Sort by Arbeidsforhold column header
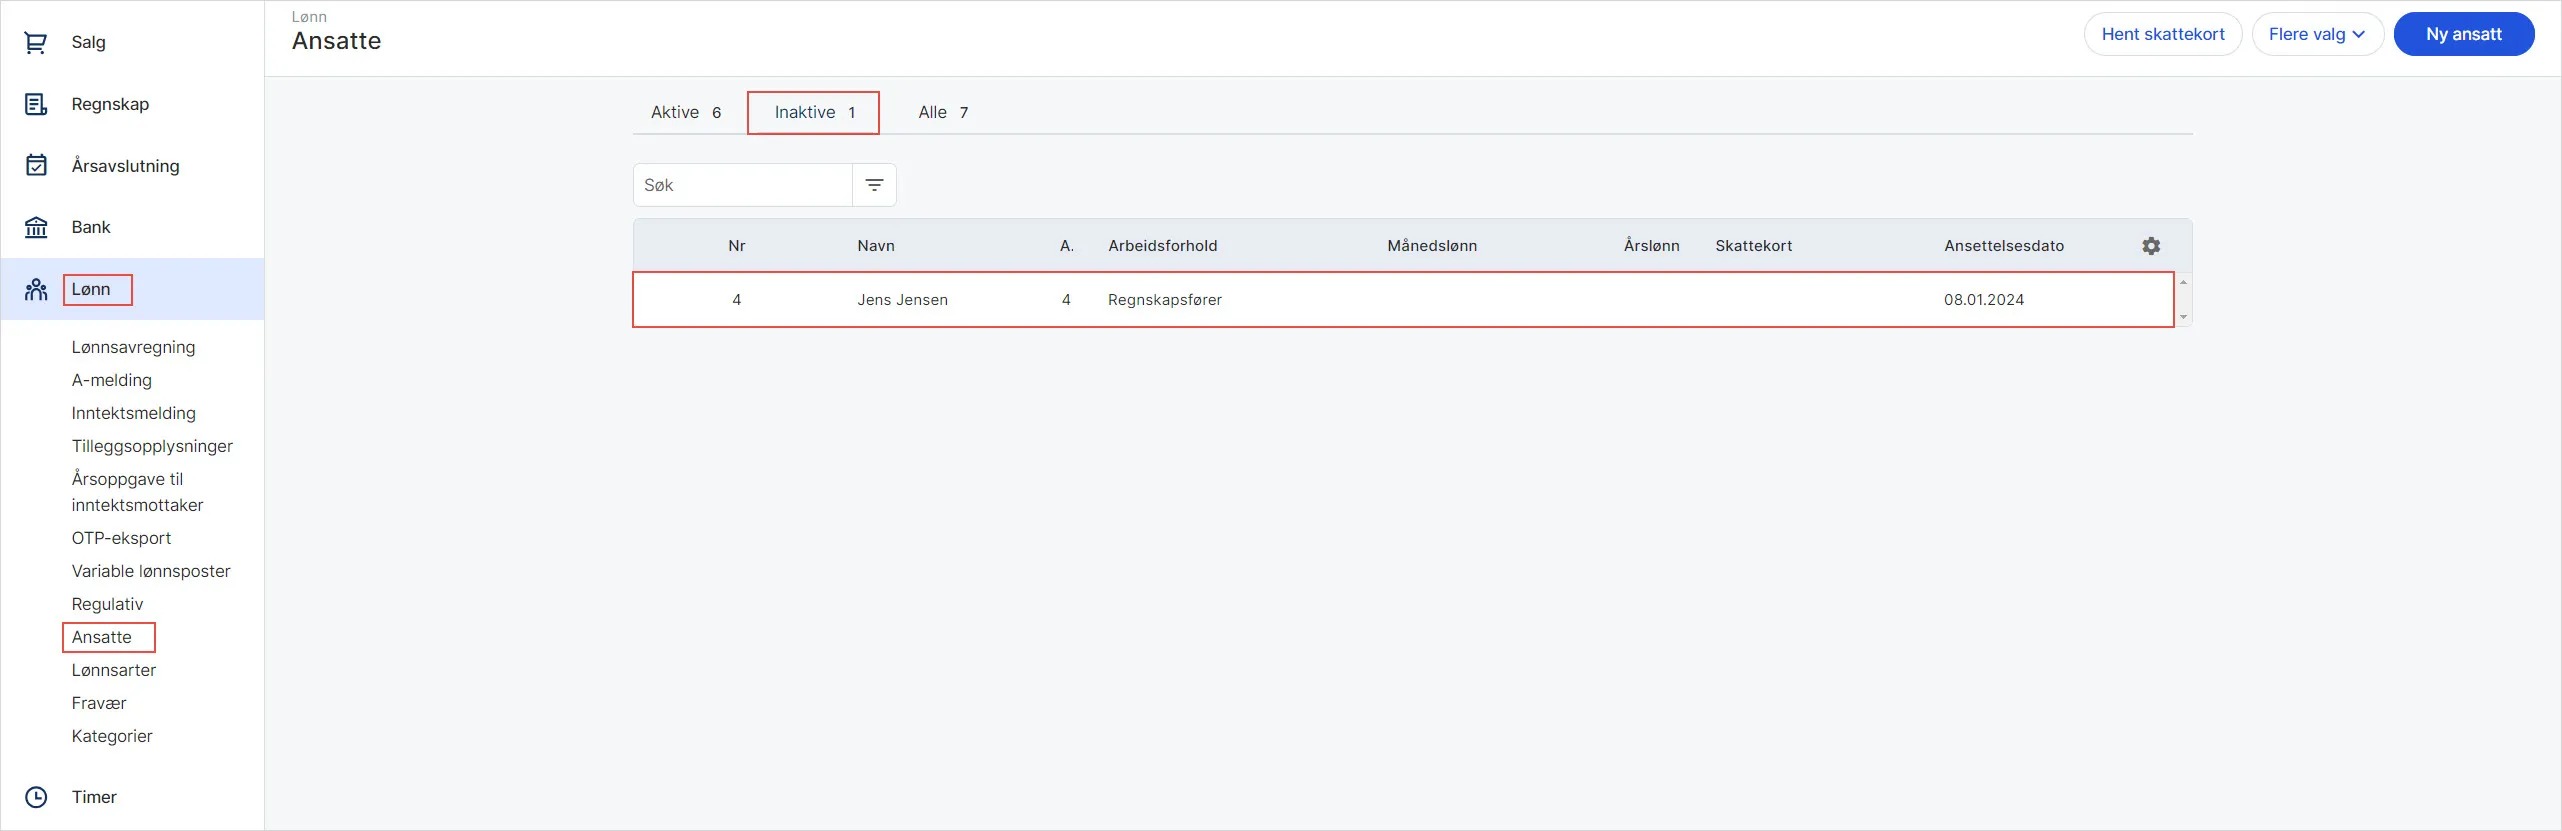2562x831 pixels. click(1162, 246)
